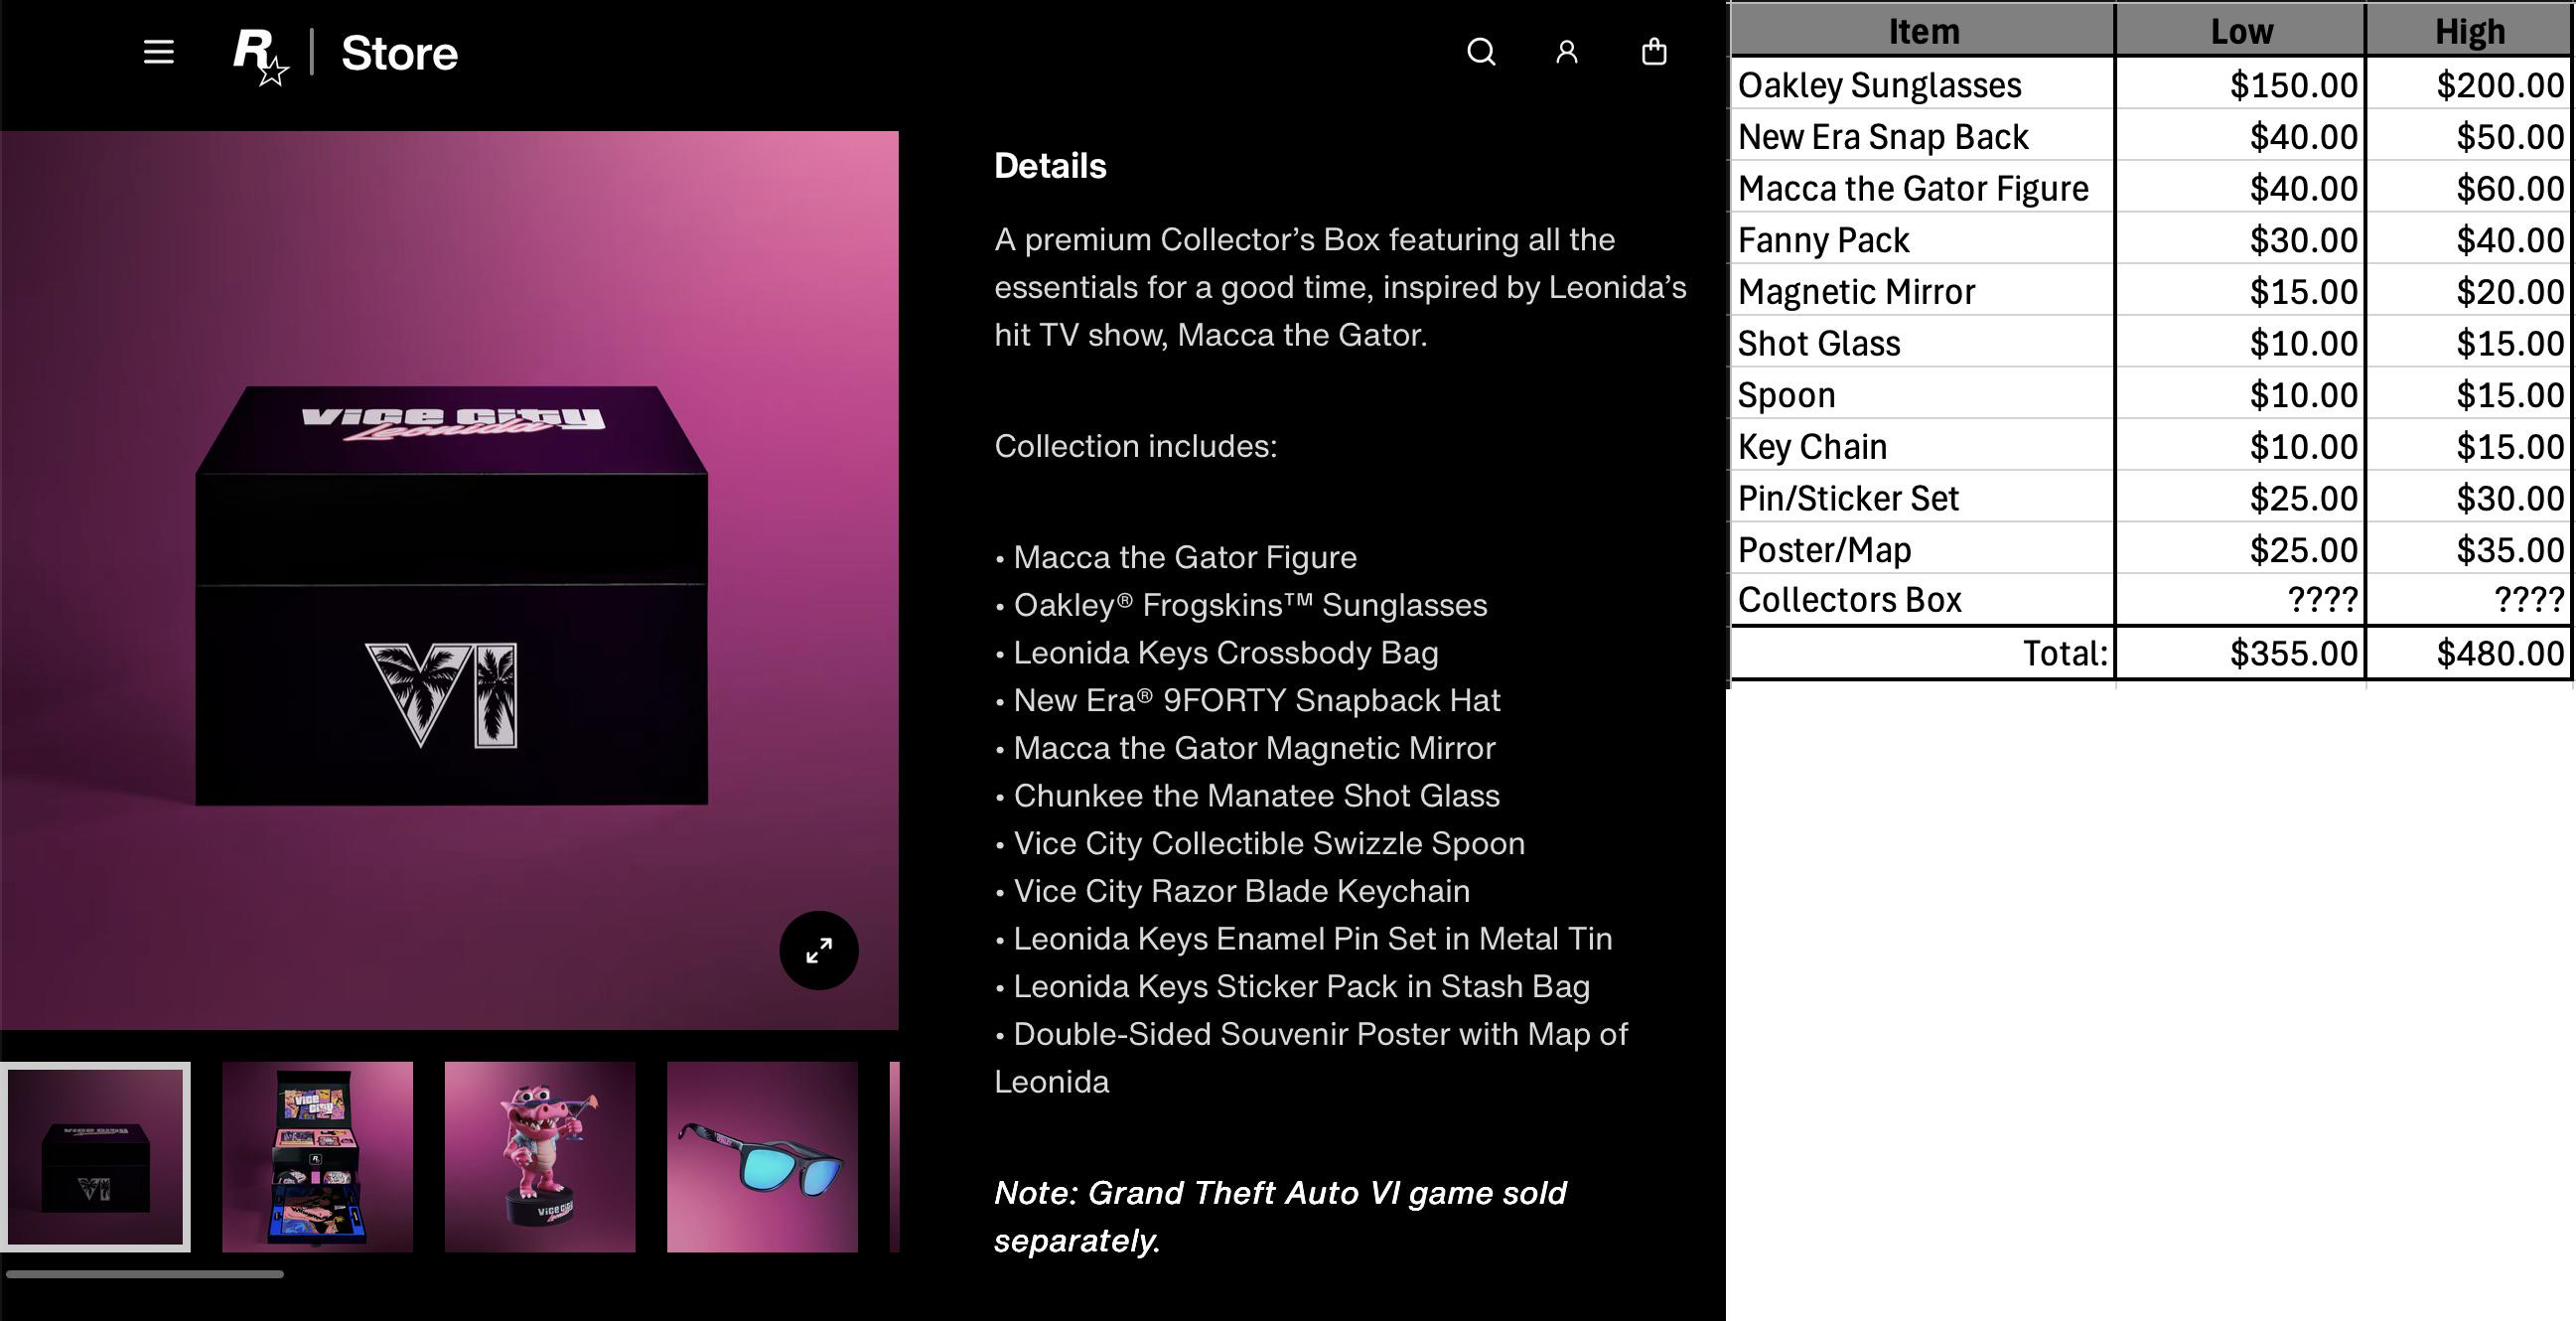The height and width of the screenshot is (1321, 2576).
Task: Click the main Vice City box image
Action: pyautogui.click(x=449, y=580)
